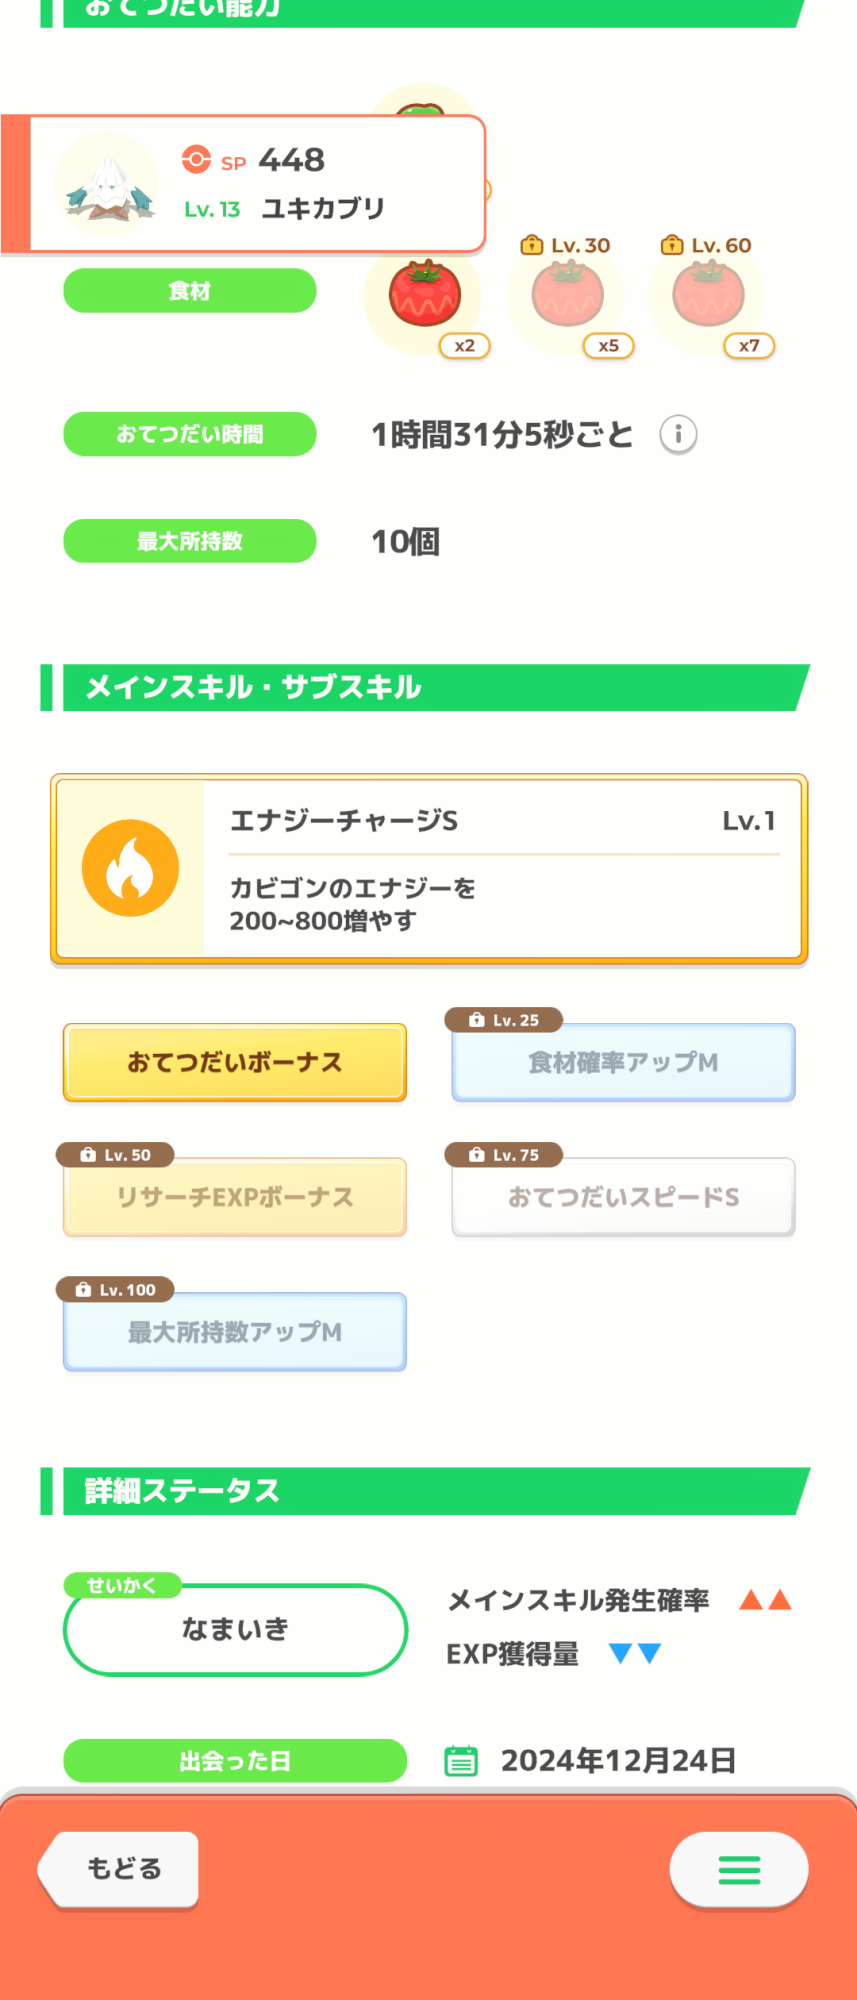Select the locked リサーチEXPボーナス sub skill
Image resolution: width=857 pixels, height=2000 pixels.
click(235, 1197)
